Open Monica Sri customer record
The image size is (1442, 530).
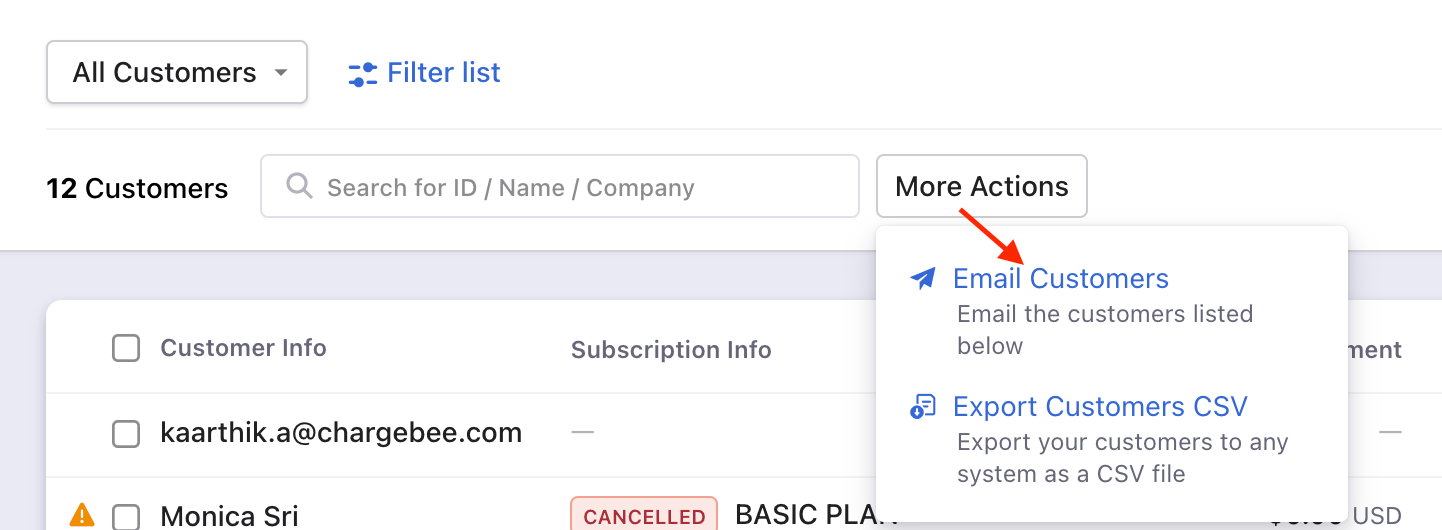pyautogui.click(x=229, y=517)
